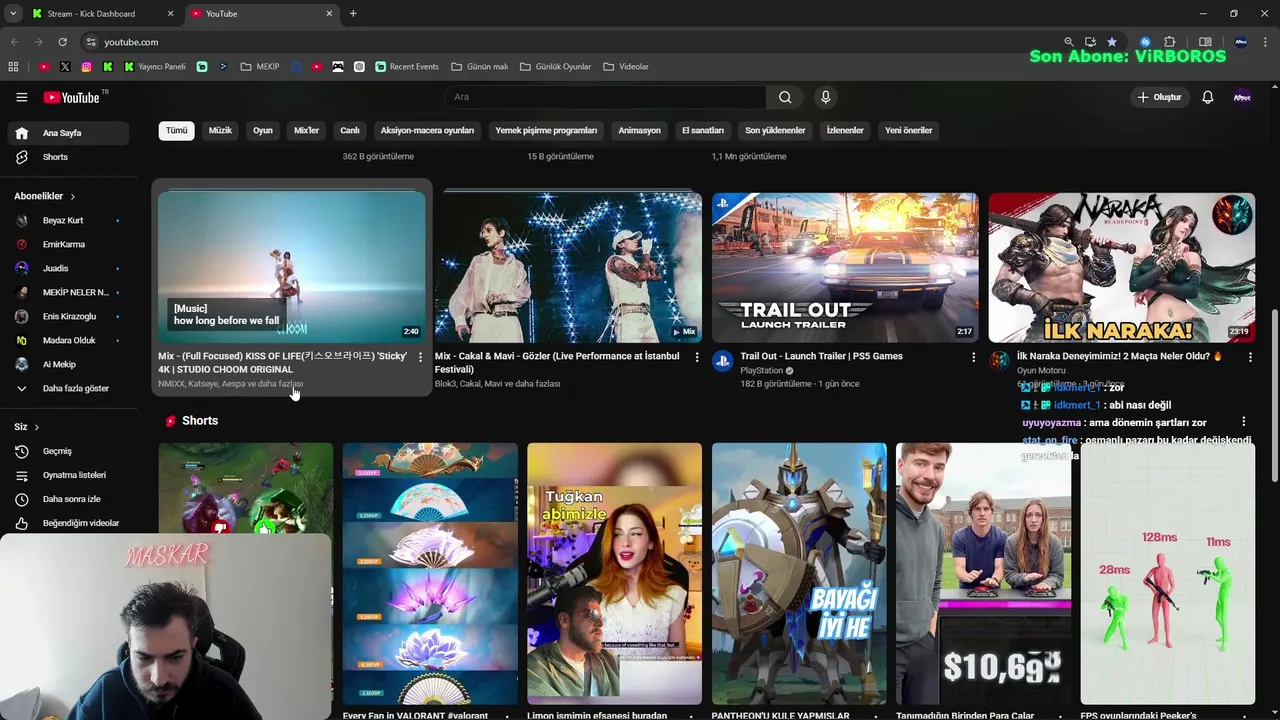Select the Canlı filter chip

(x=350, y=131)
